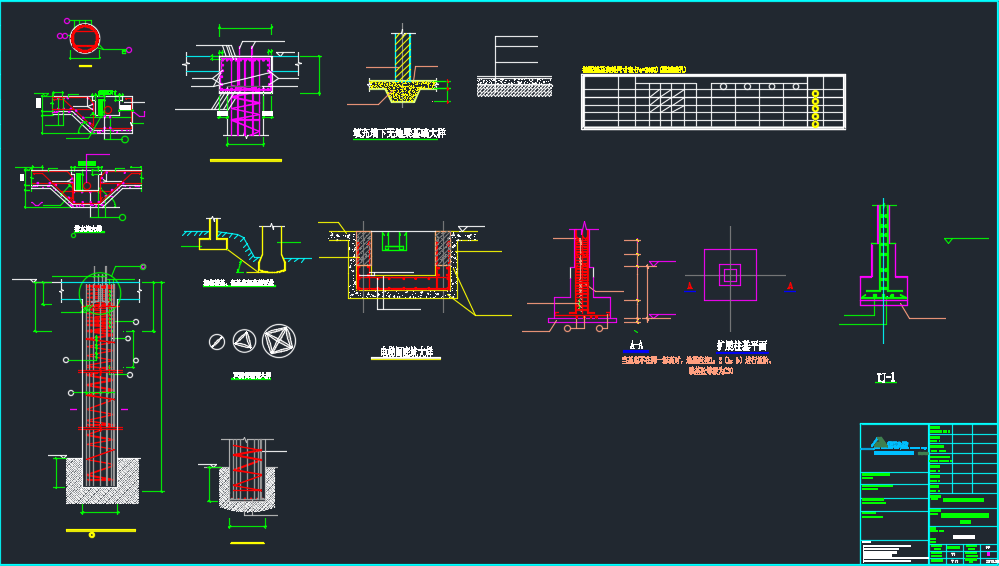Select the magenta square in title block corner
Screen dimensions: 999x566
pos(988,554)
